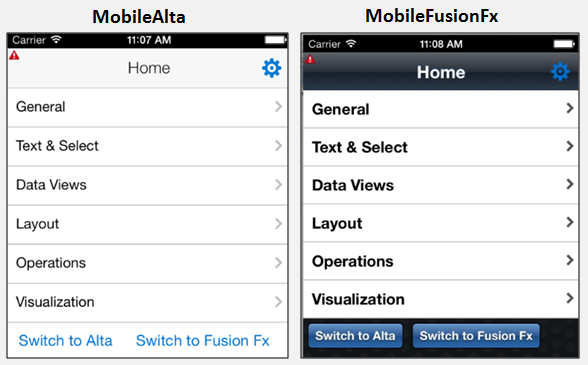Tap Wi-Fi icon in MobileAlta status bar
Screen dimensions: 588x365
(56, 39)
